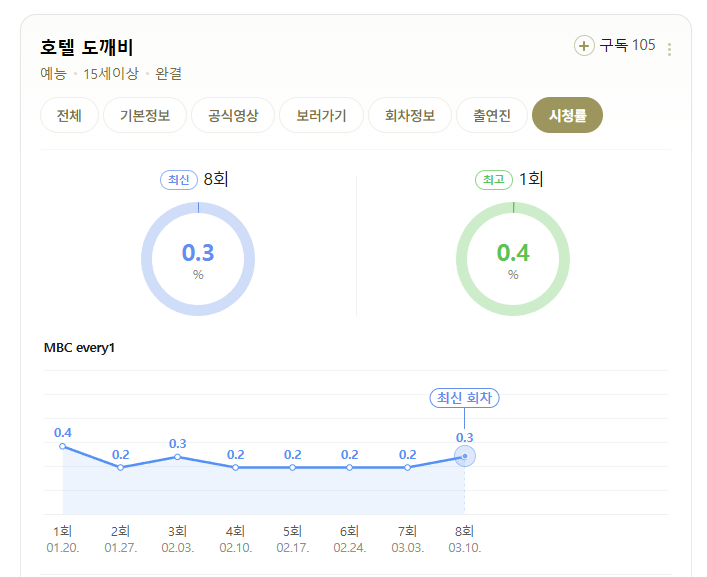Select the 회차정보 tab
707x577 pixels.
tap(410, 115)
